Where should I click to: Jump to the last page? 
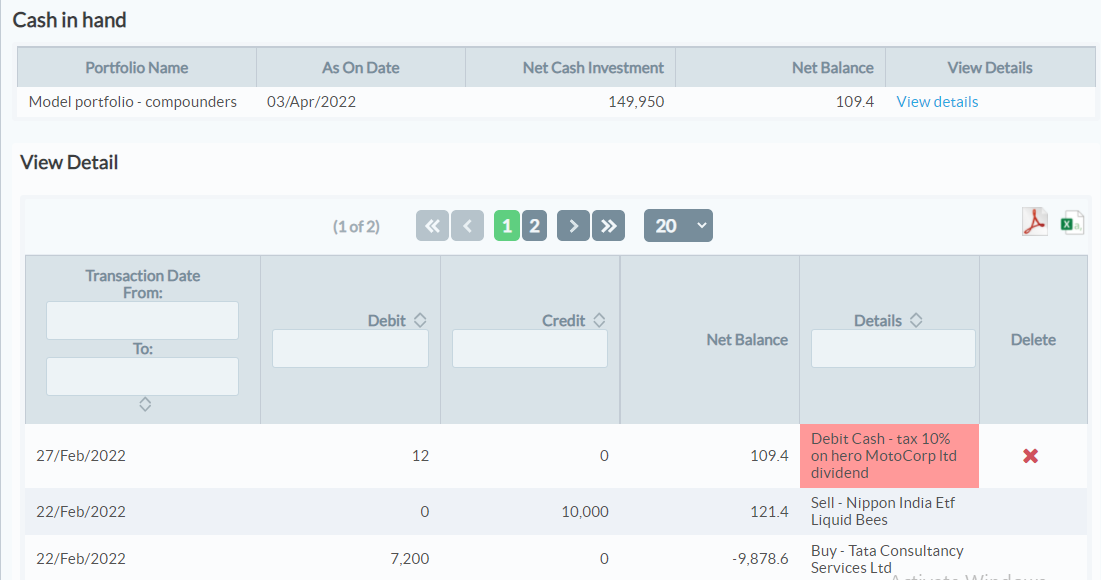point(608,226)
